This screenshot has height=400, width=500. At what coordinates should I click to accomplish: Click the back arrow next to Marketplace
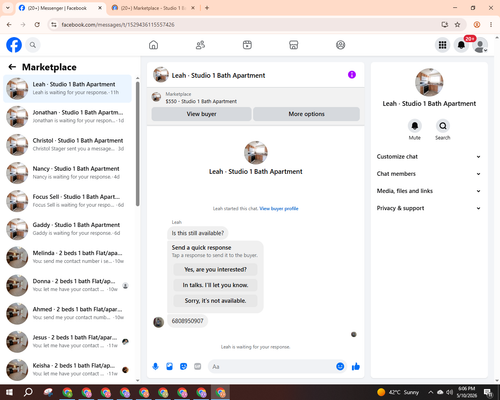[x=12, y=67]
